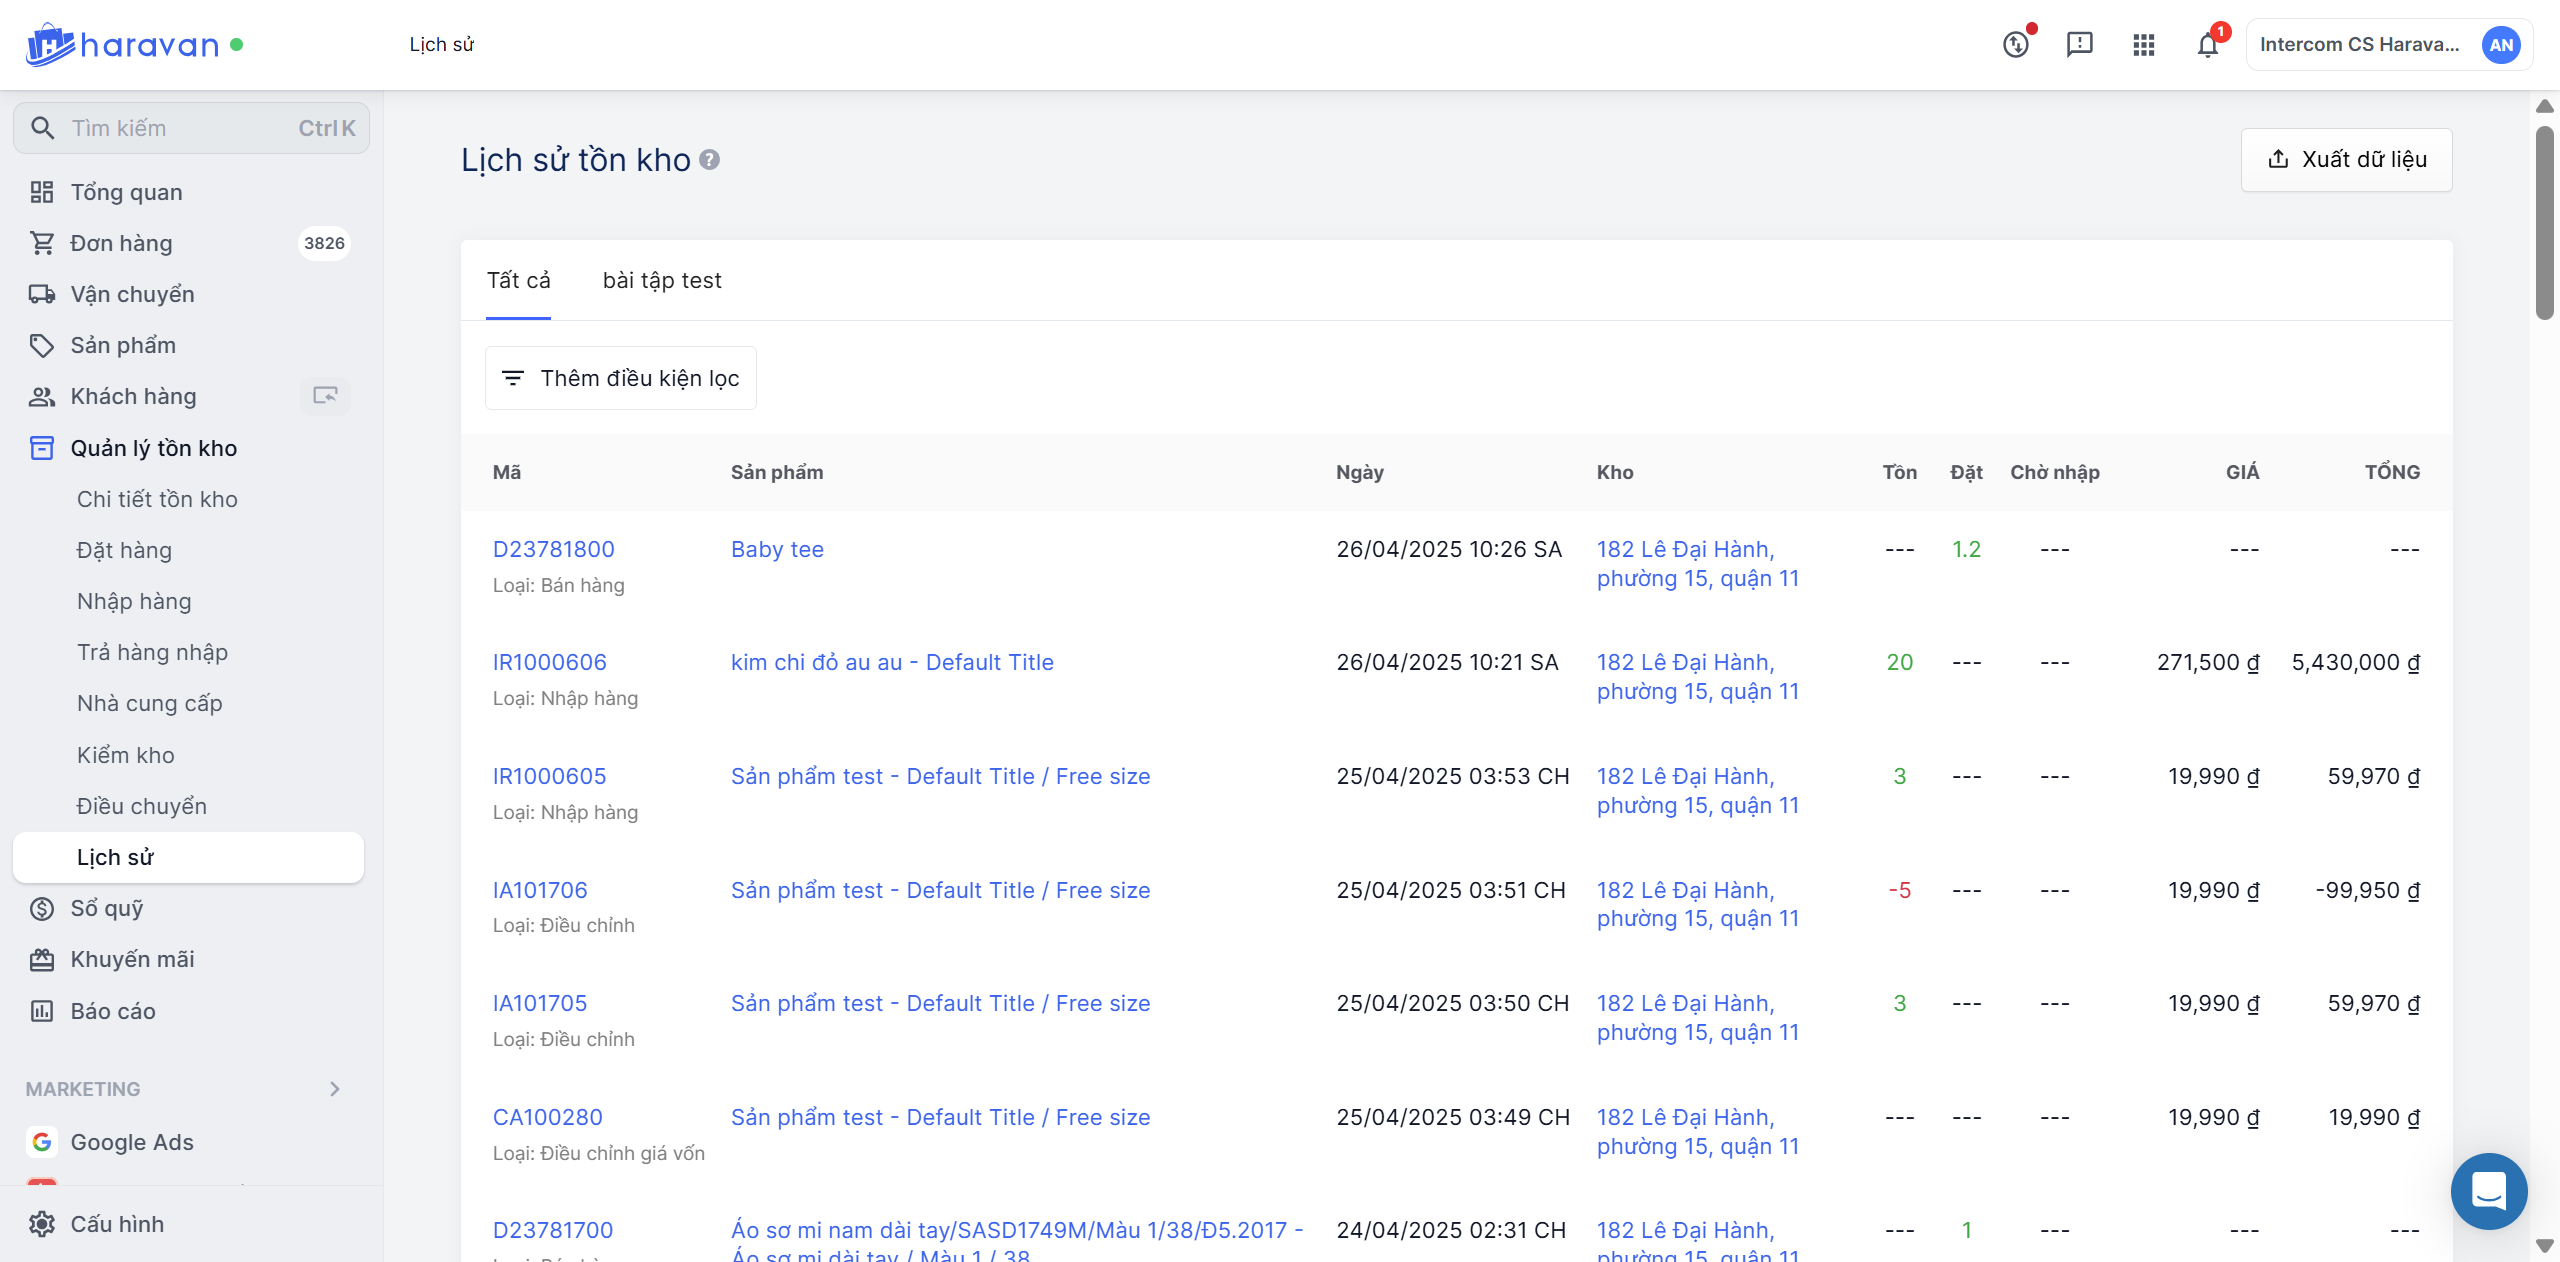Switch to the bài tập test tab
Viewport: 2560px width, 1262px height.
[x=661, y=281]
